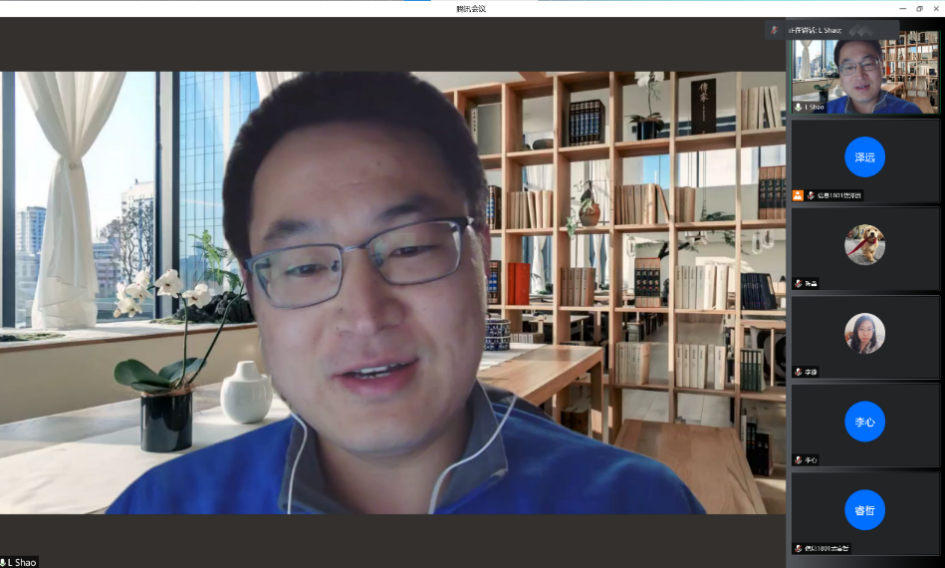The image size is (945, 568).
Task: Click the muted mic icon on dog avatar tile
Action: pos(798,283)
